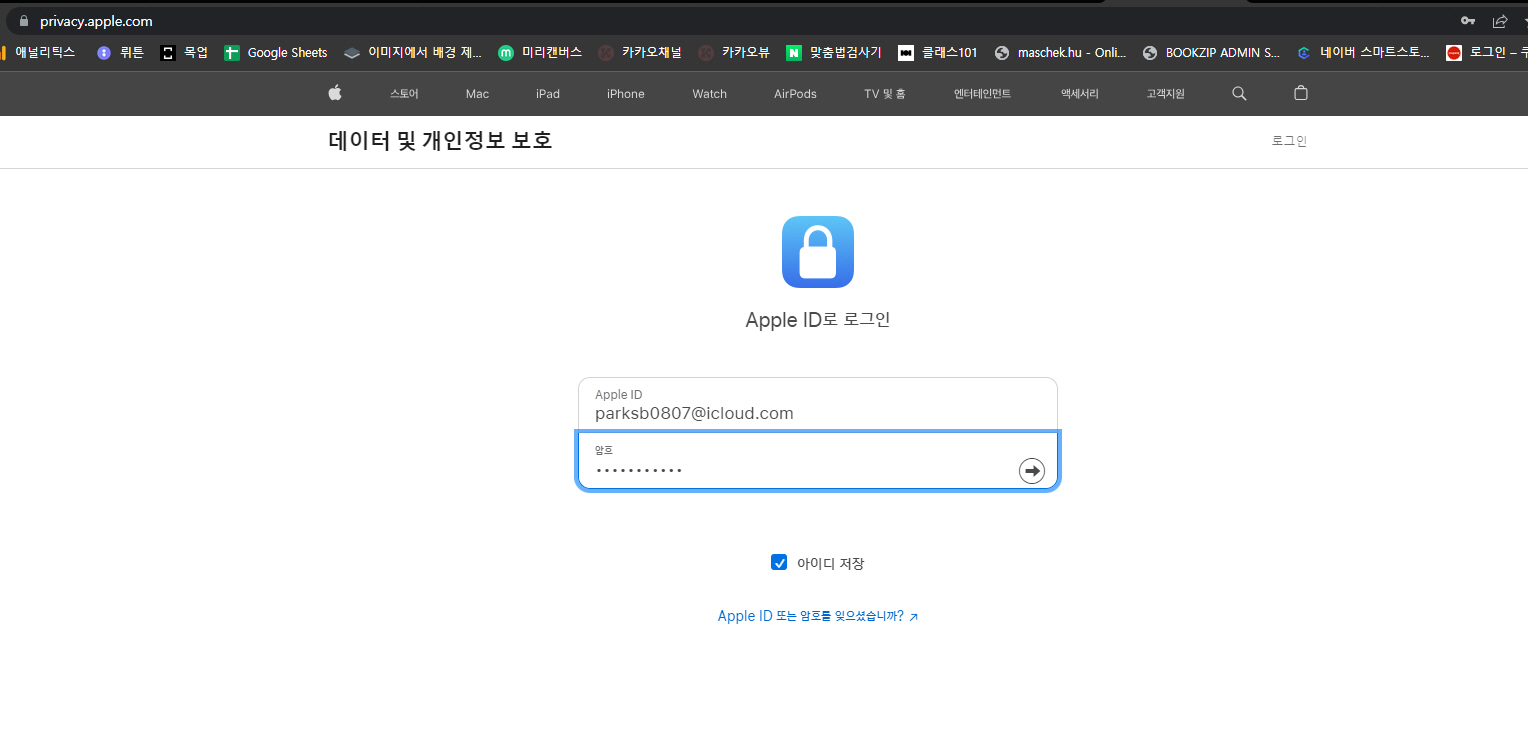Open 액세서리 in Apple navigation
This screenshot has width=1528, height=747.
[1080, 94]
